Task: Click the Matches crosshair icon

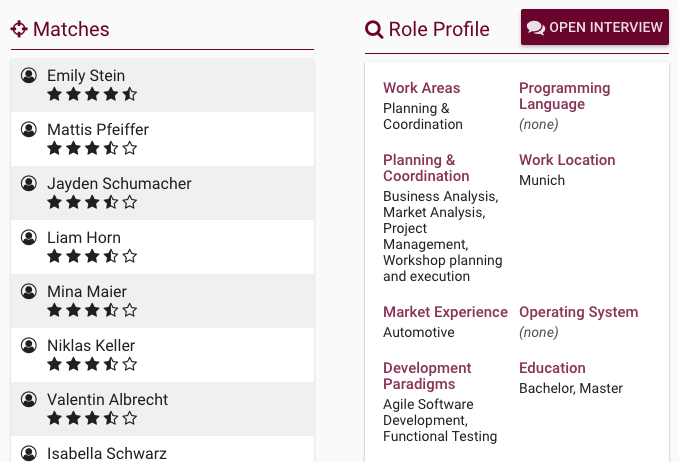Action: [19, 29]
